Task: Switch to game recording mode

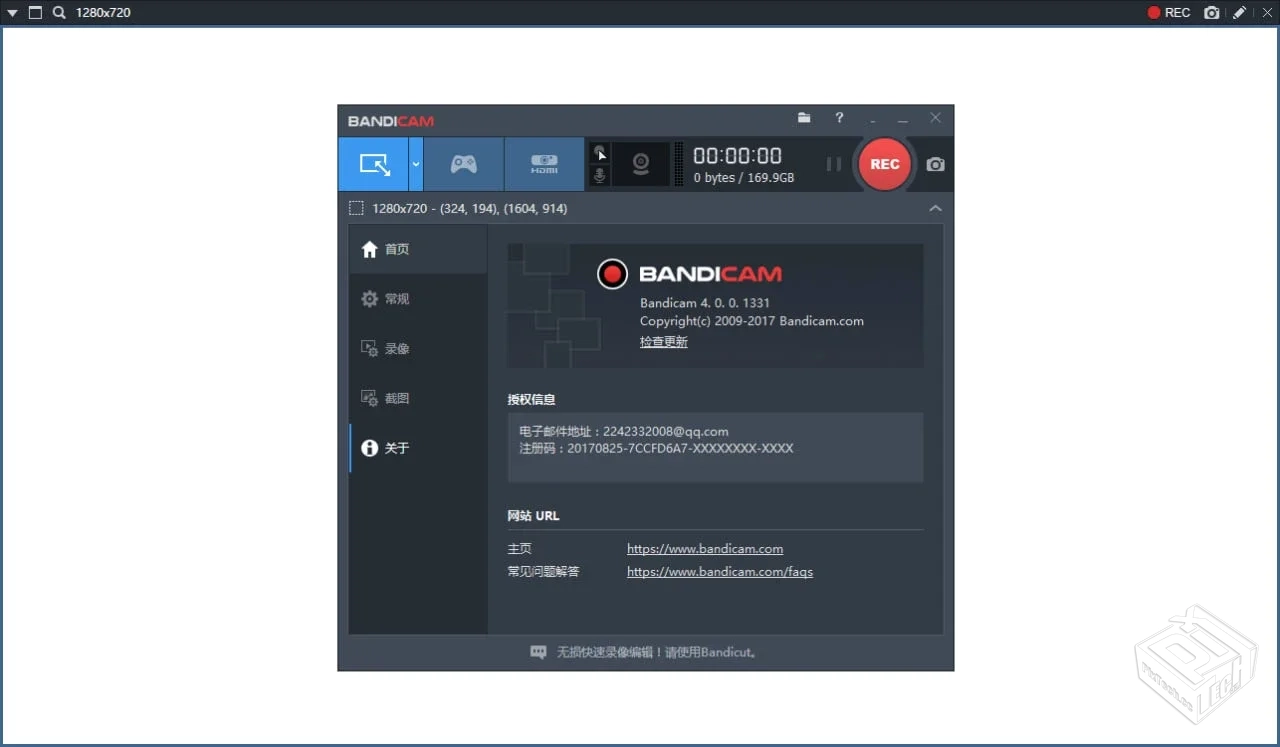Action: tap(463, 164)
